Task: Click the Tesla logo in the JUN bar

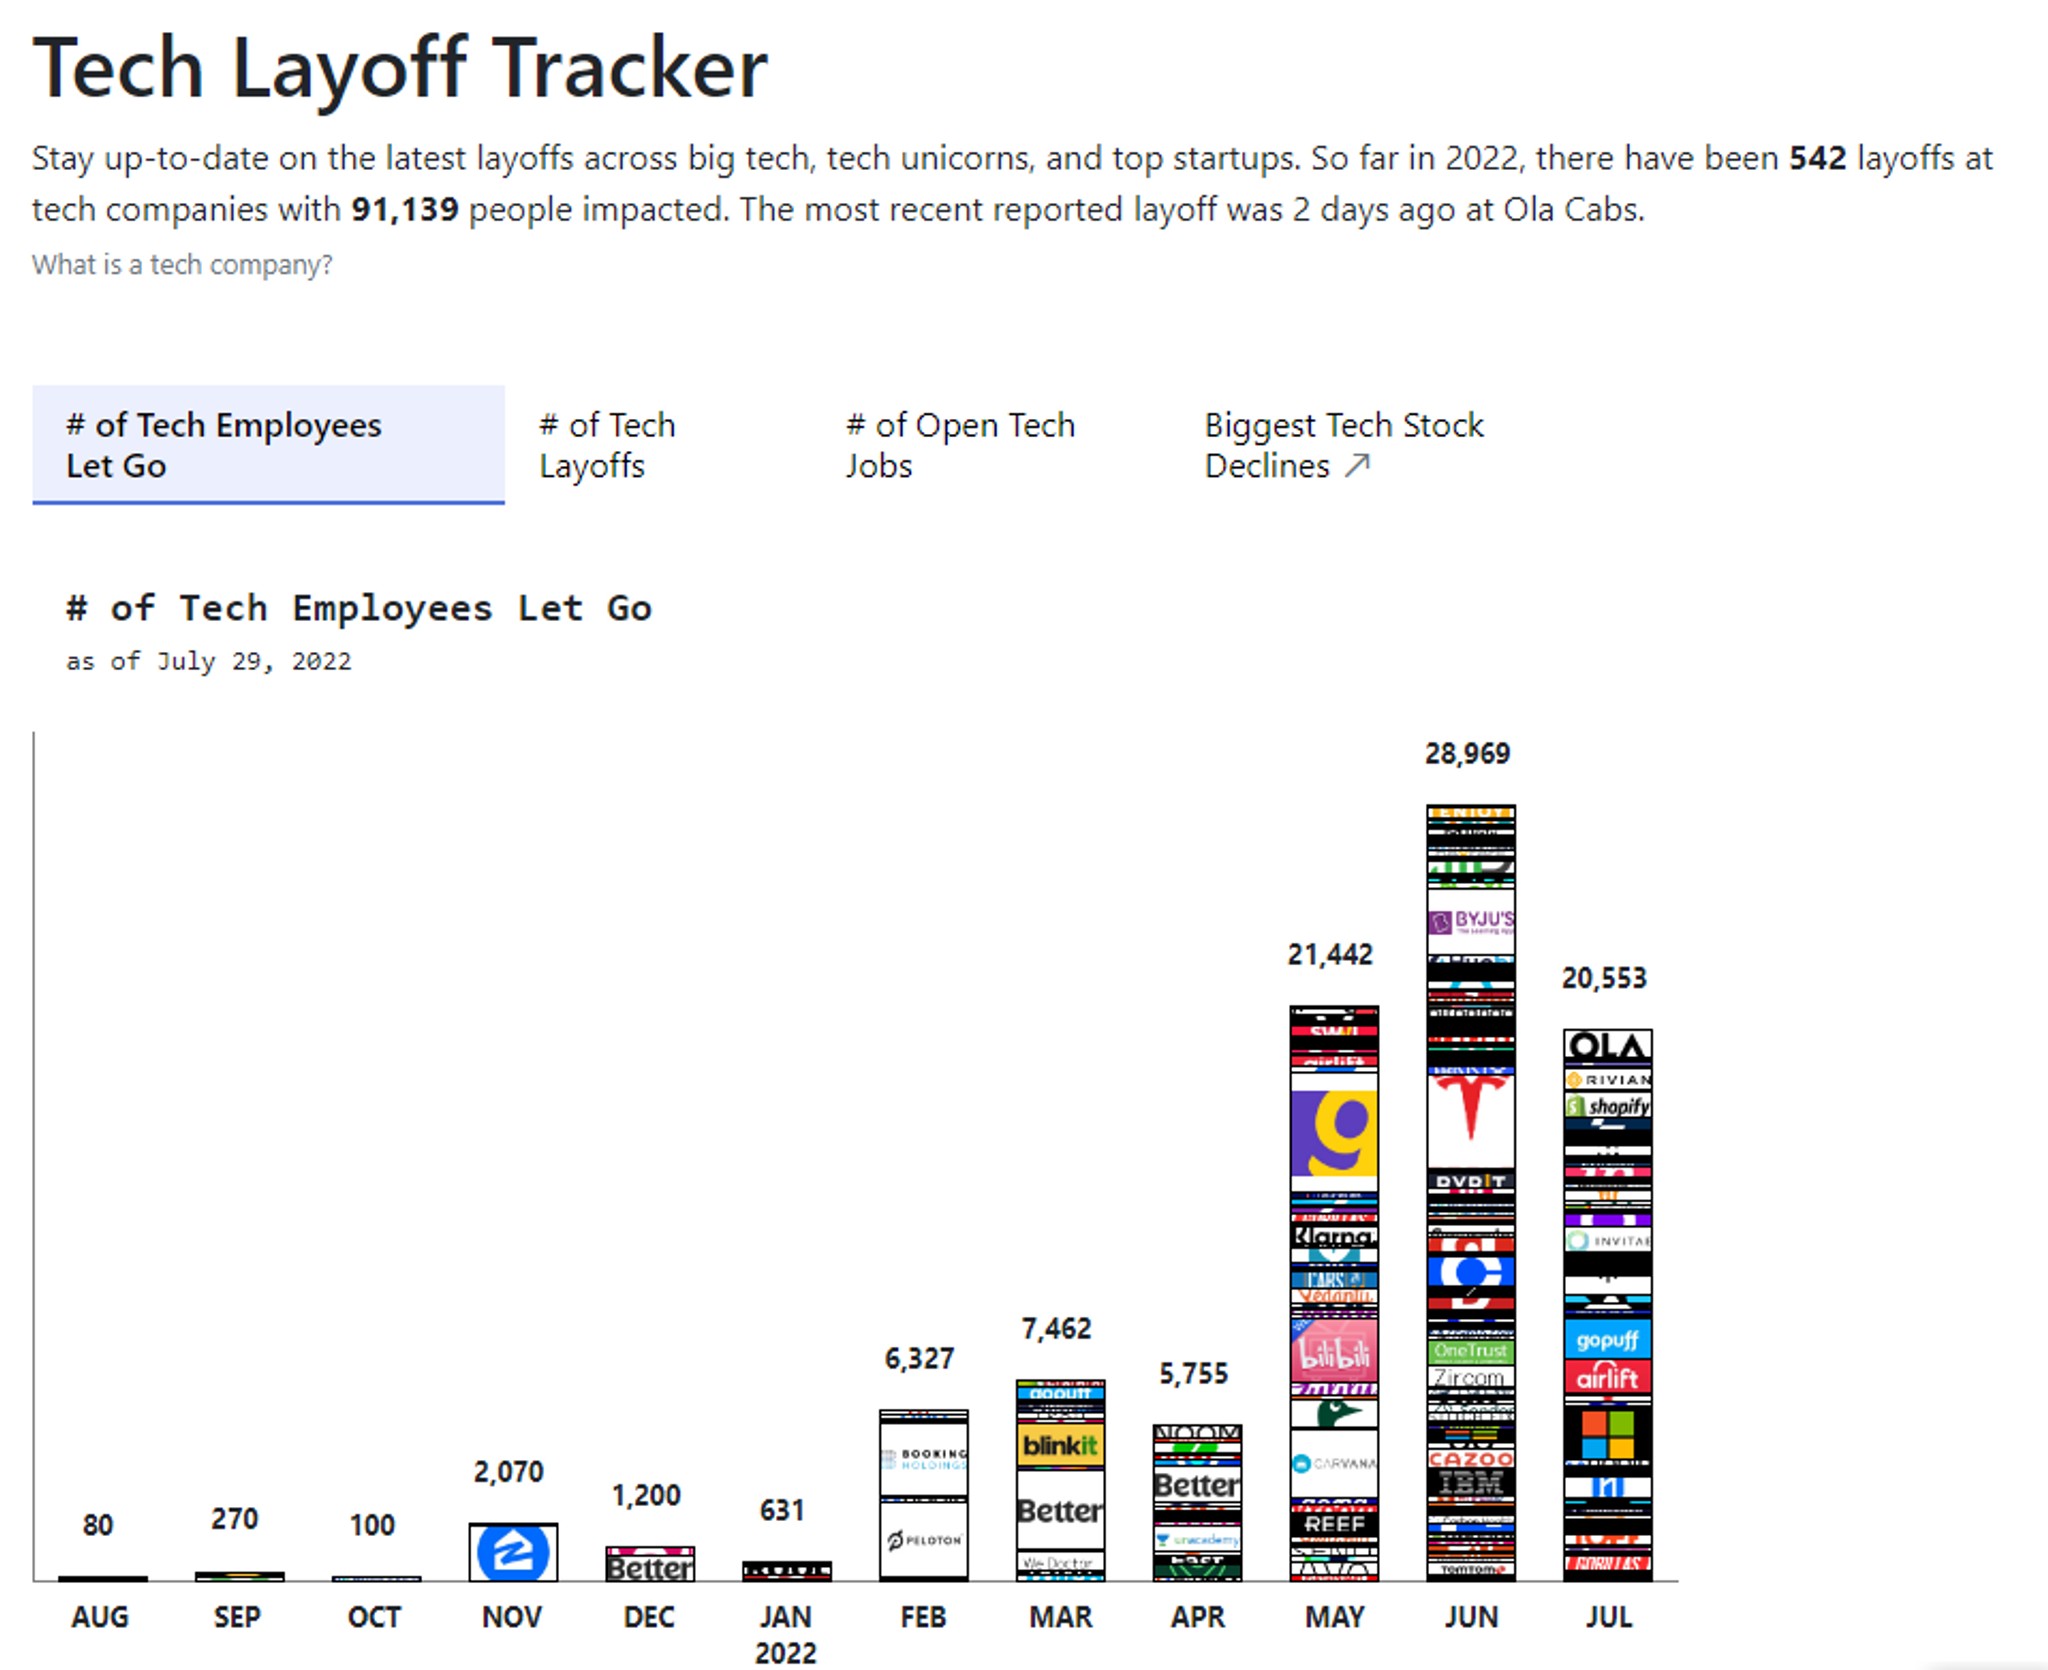Action: click(1472, 1119)
